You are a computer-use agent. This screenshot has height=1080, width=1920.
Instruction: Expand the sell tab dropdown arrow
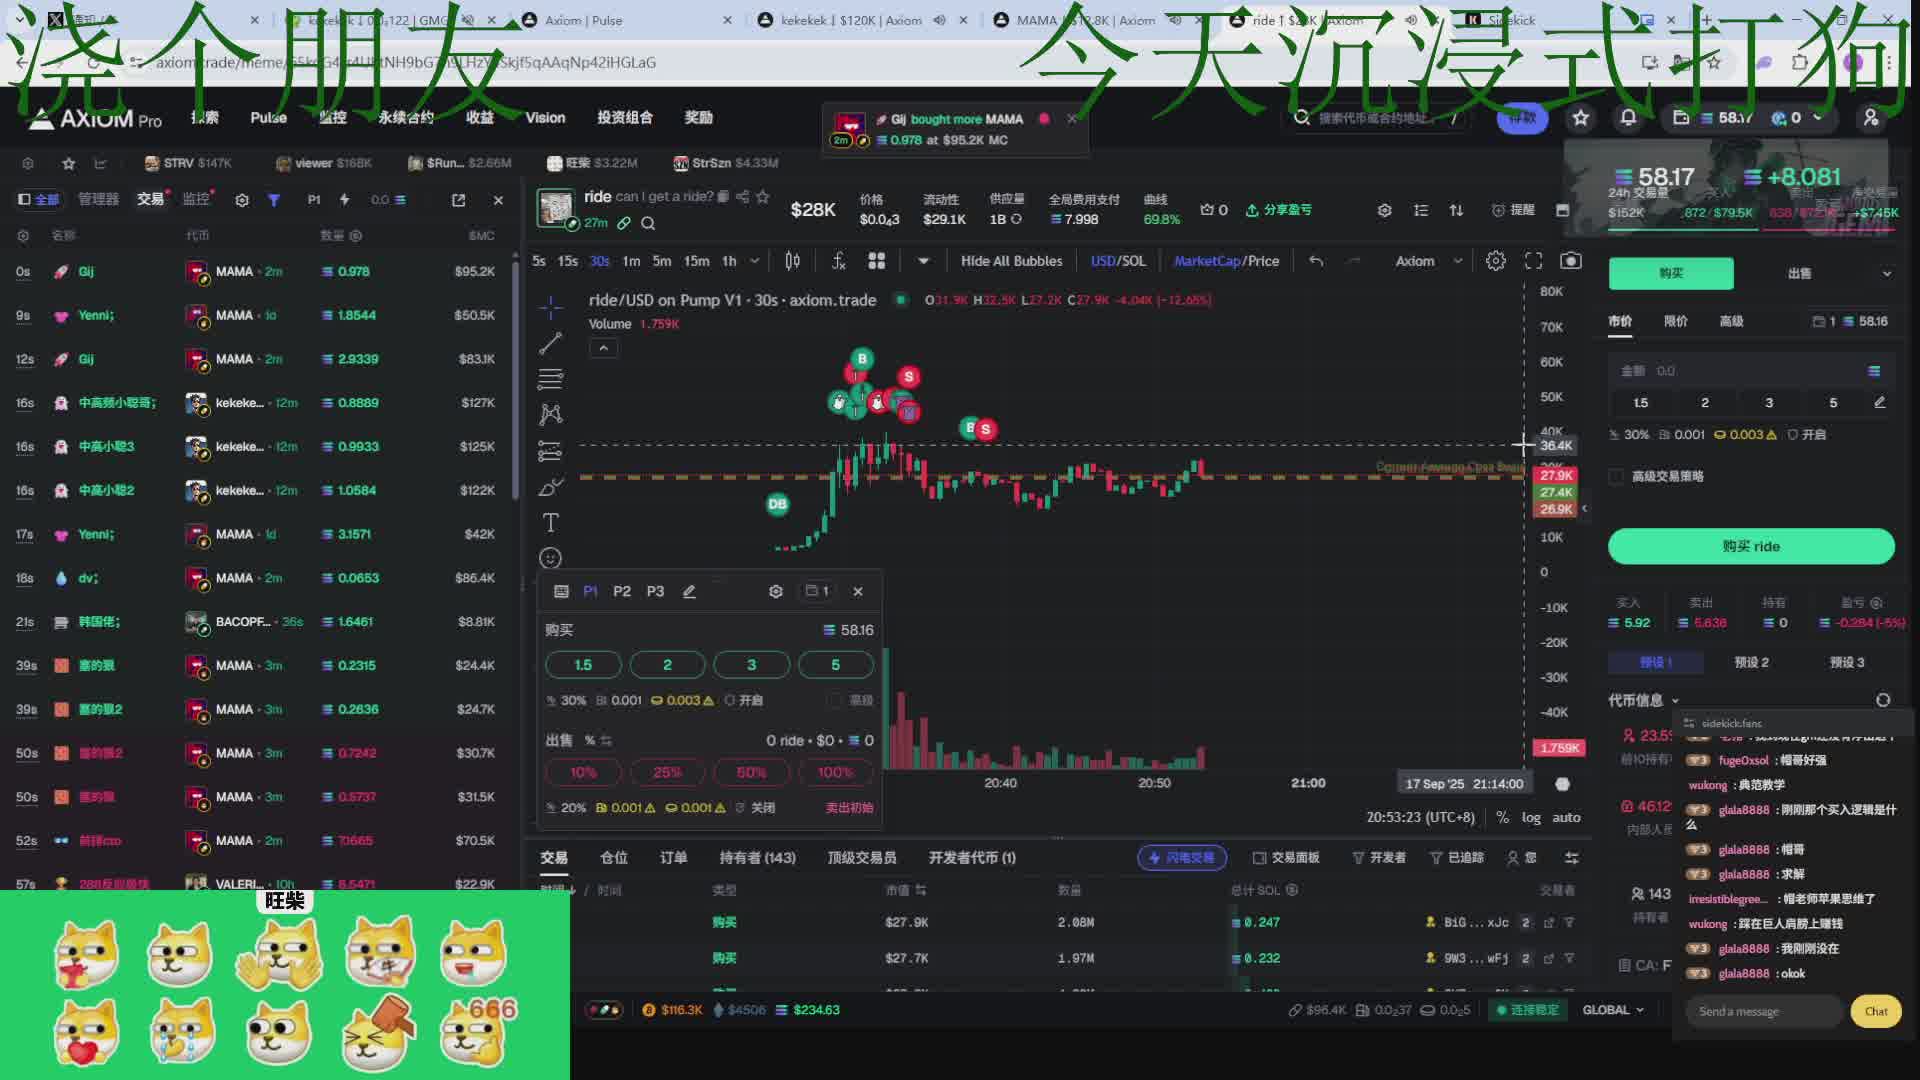[1886, 273]
